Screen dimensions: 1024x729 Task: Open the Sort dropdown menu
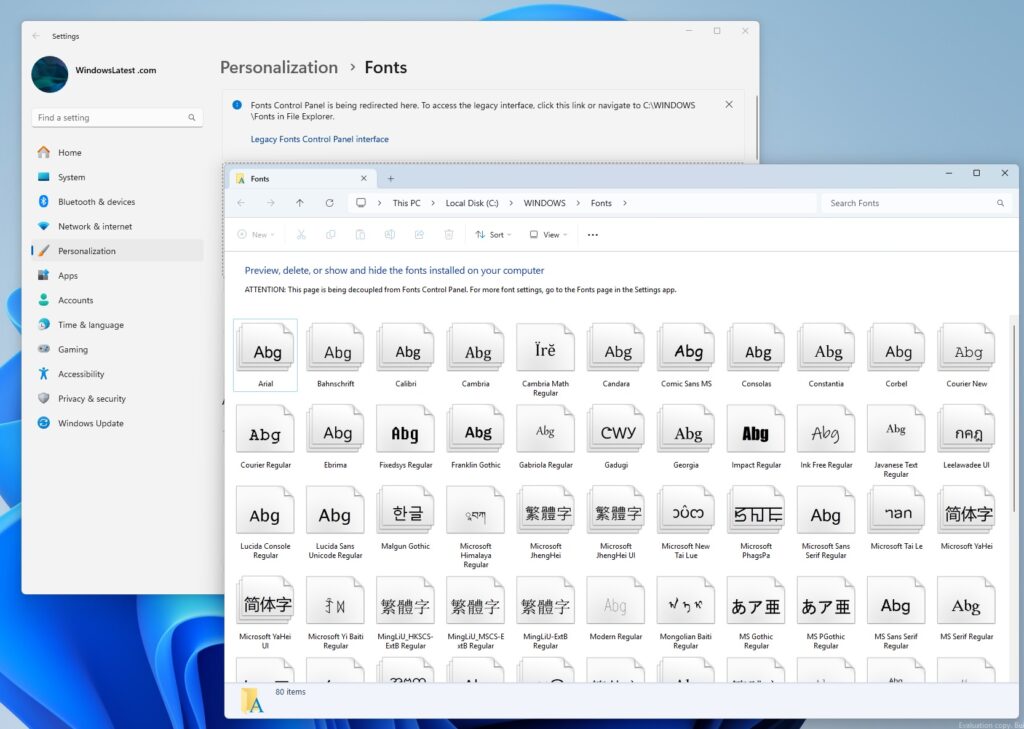tap(494, 234)
